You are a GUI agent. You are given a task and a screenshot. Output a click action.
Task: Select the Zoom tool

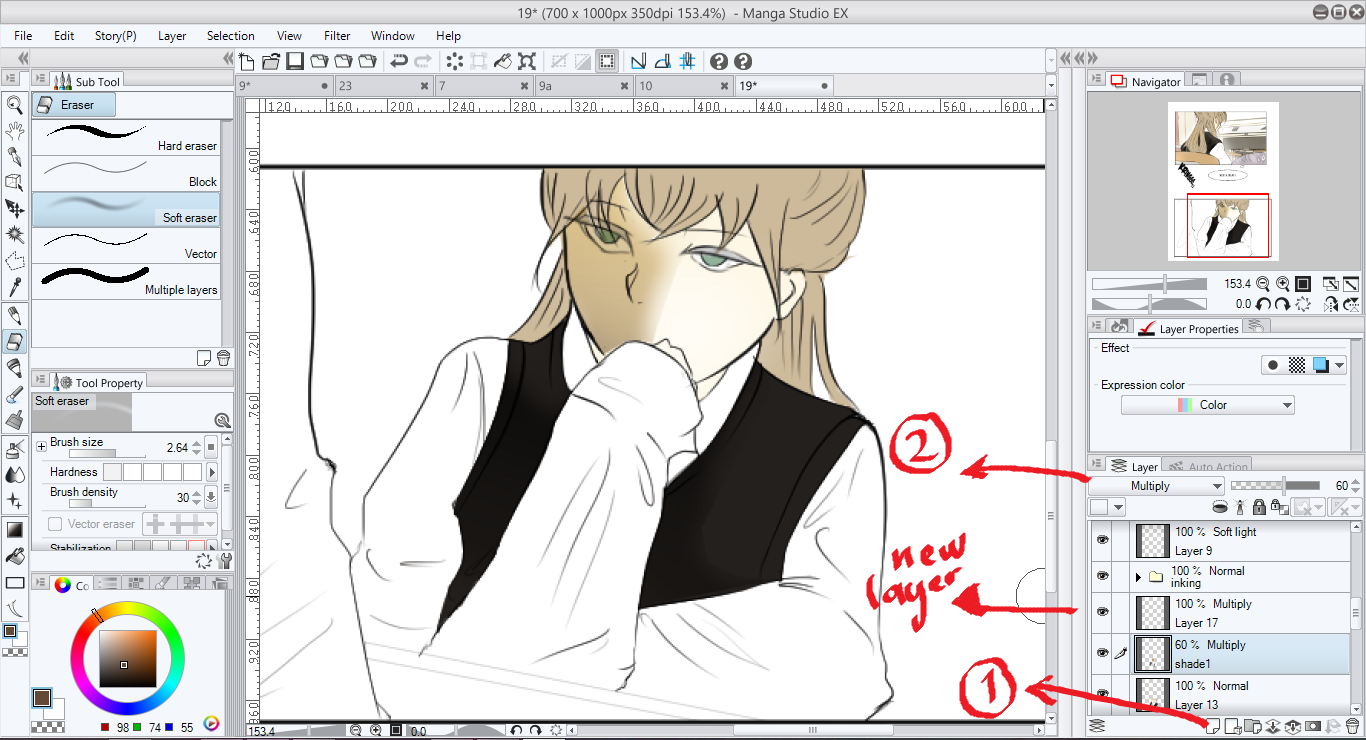(14, 104)
